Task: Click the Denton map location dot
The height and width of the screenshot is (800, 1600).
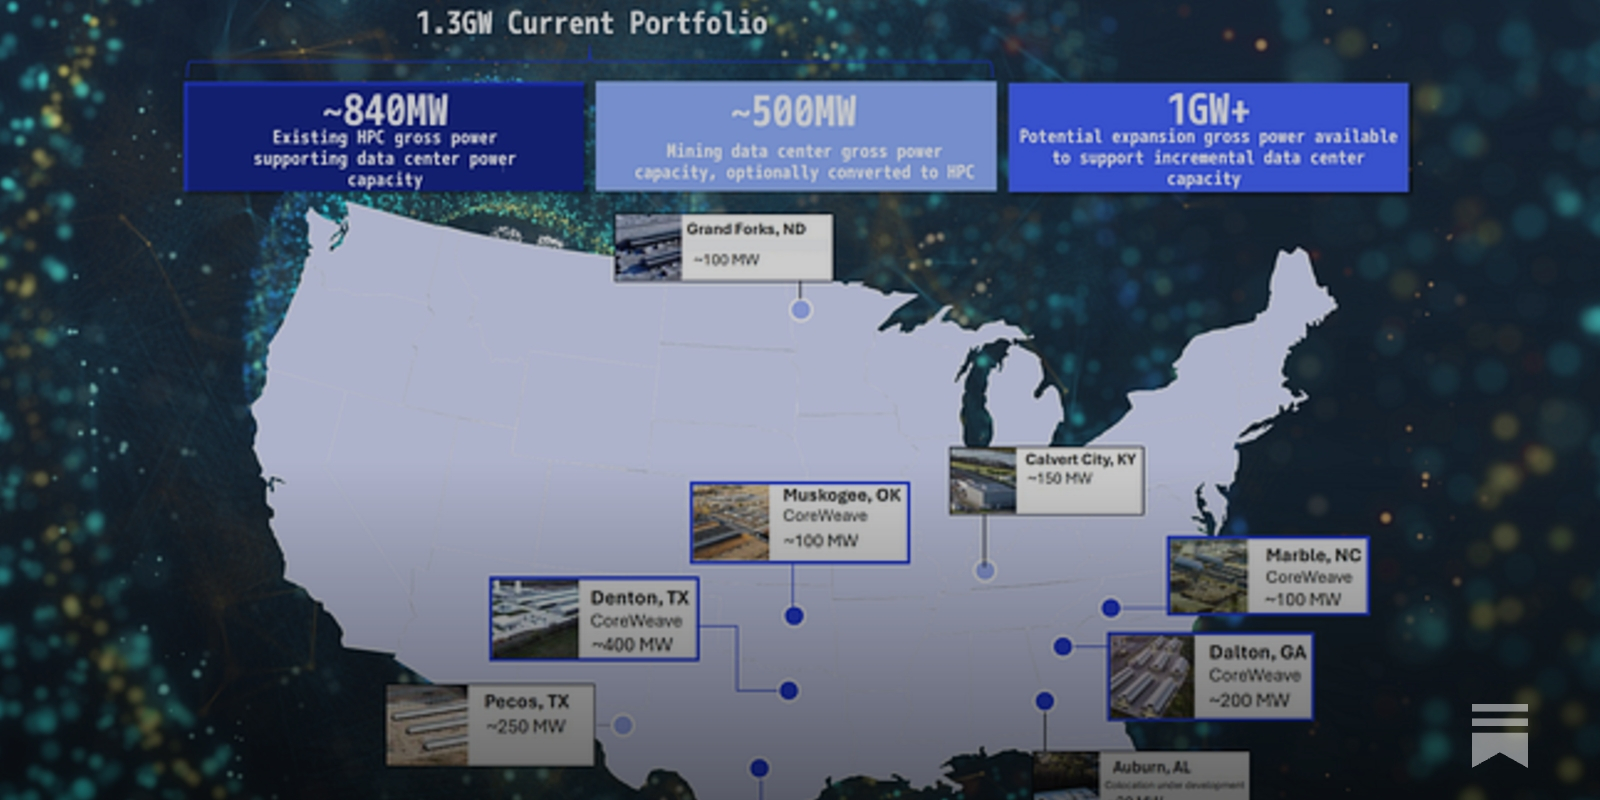Action: (x=788, y=690)
